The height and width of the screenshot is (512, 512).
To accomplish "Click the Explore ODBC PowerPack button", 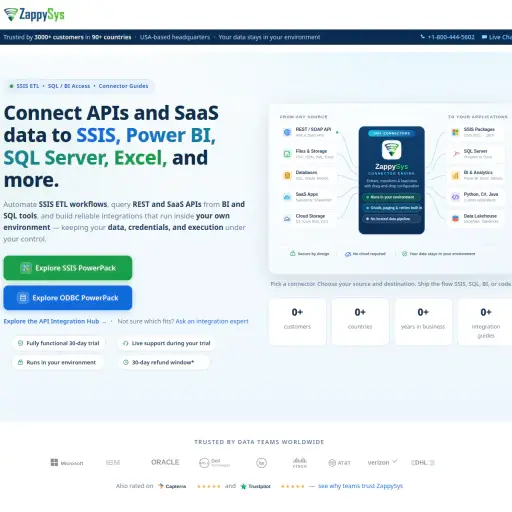I will (x=68, y=298).
